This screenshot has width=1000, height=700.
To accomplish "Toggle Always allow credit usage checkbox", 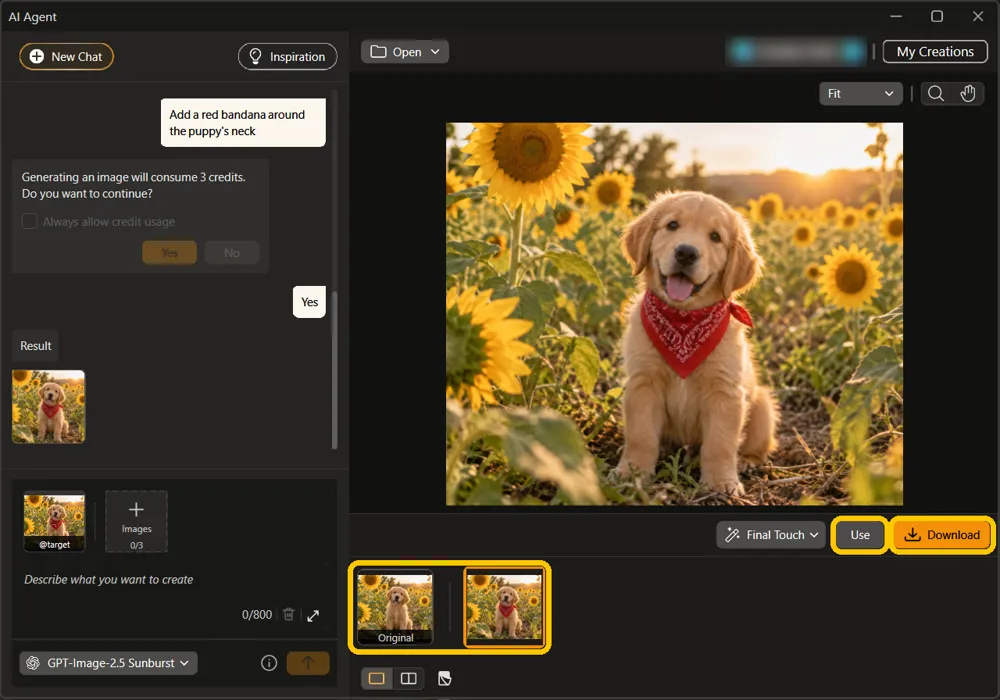I will [x=29, y=221].
